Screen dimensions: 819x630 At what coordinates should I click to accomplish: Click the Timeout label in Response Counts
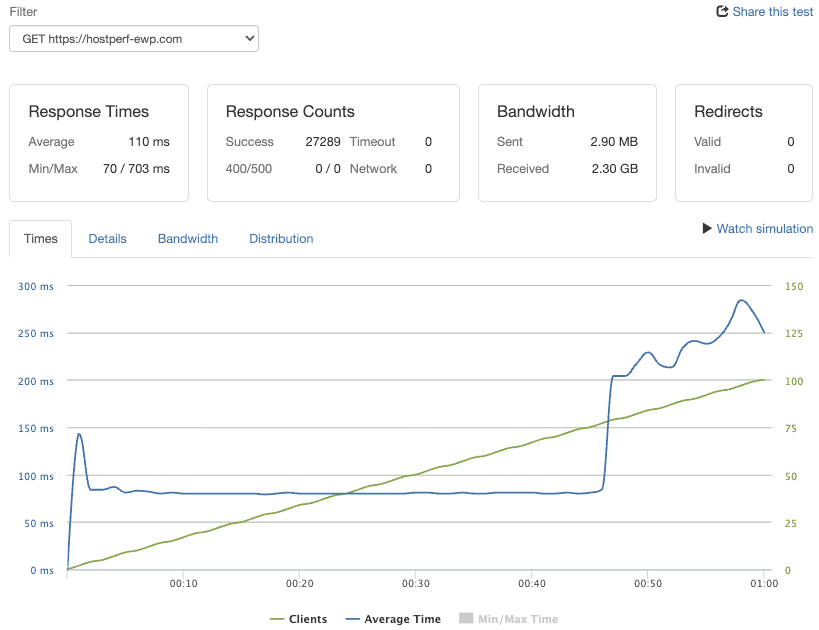click(372, 142)
